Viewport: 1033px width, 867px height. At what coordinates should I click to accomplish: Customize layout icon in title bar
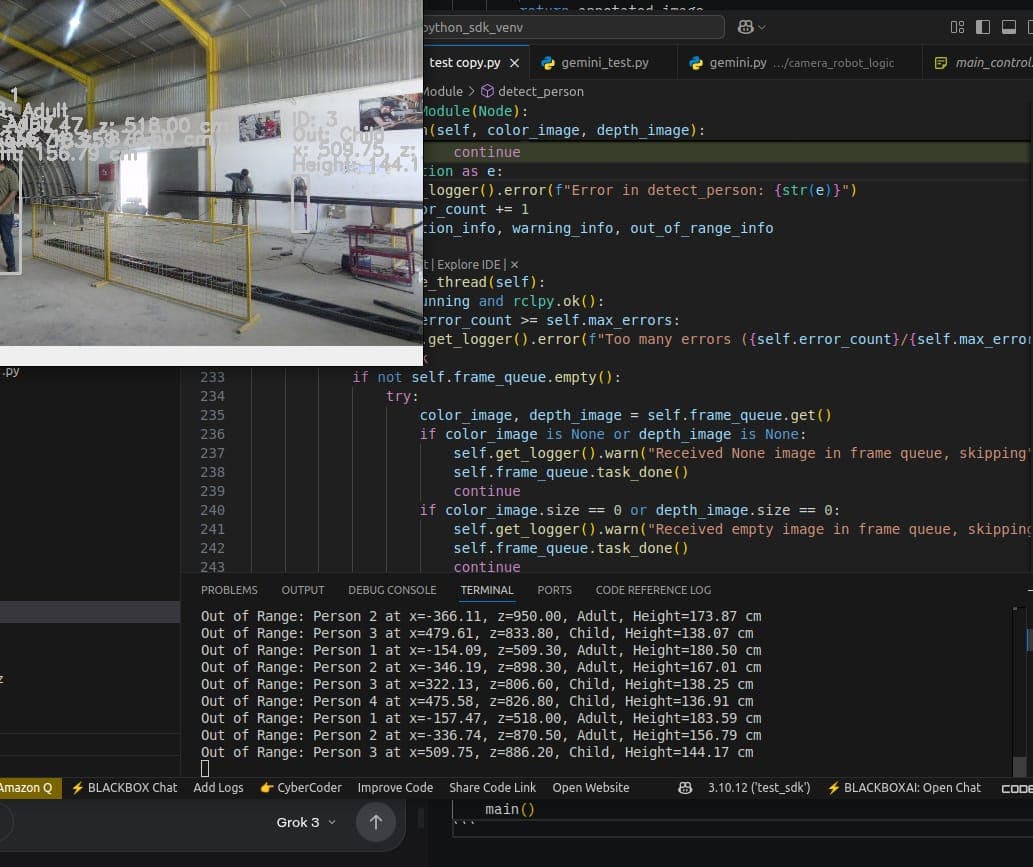point(957,27)
